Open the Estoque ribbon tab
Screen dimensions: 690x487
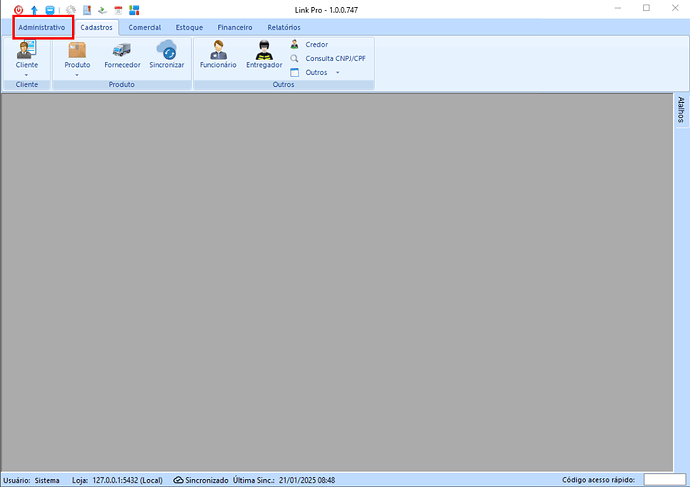click(x=189, y=27)
